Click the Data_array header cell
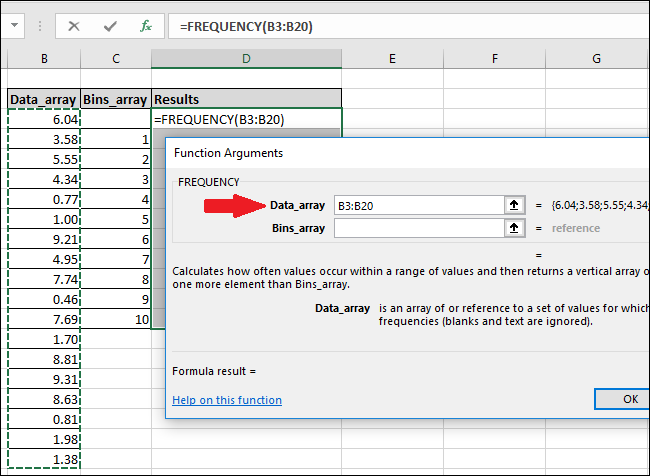Viewport: 650px width, 476px height. point(44,99)
